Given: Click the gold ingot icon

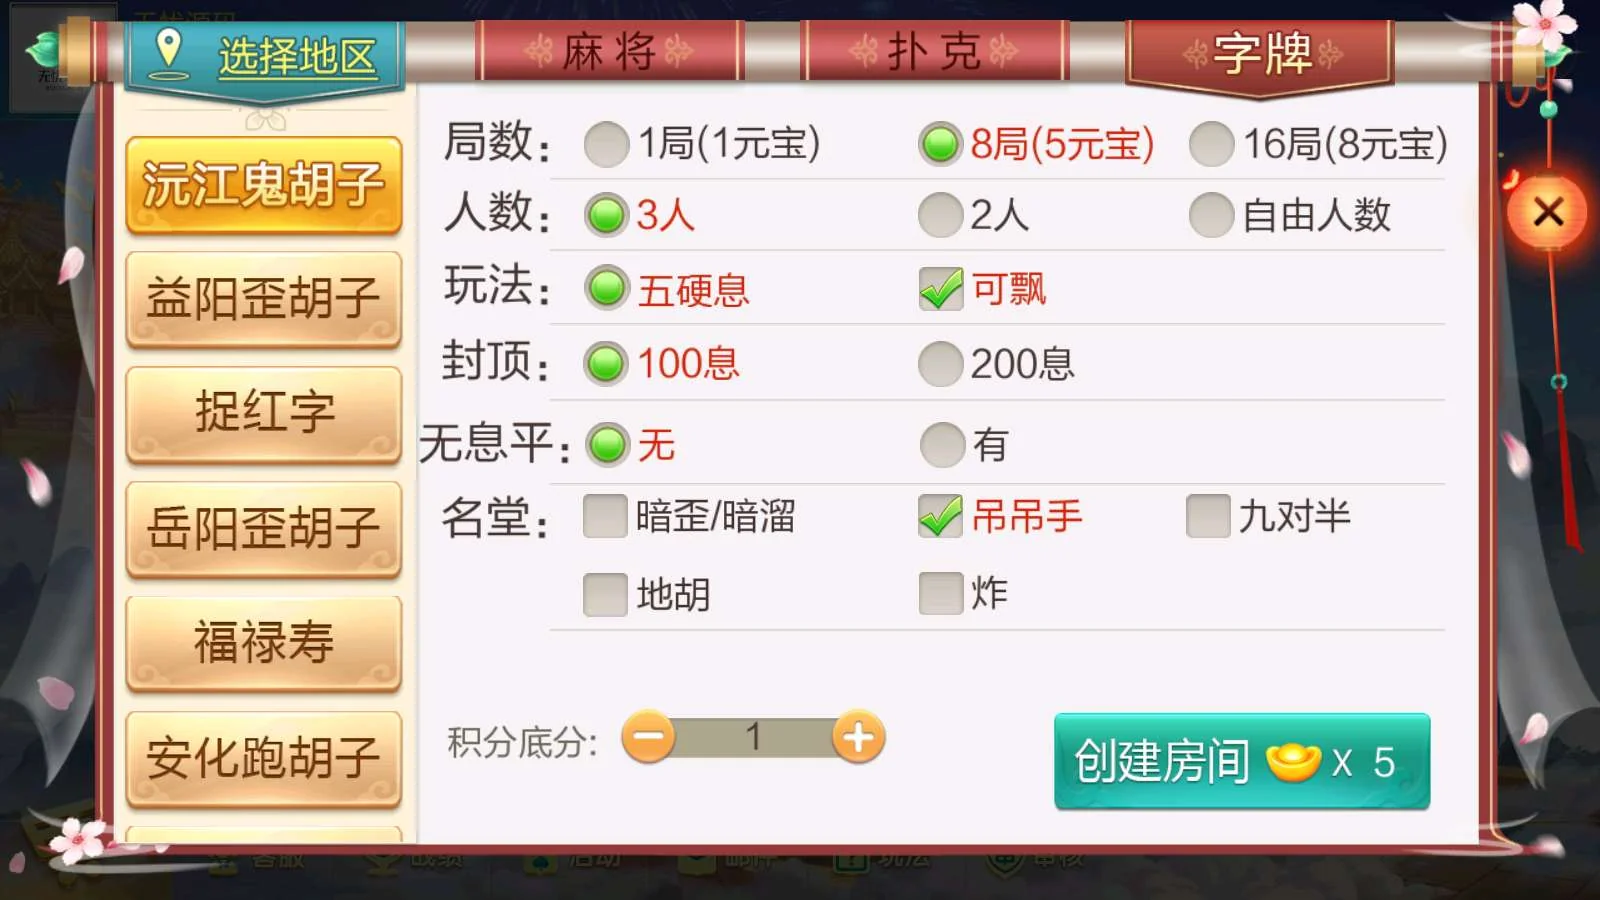Looking at the screenshot, I should point(1293,762).
